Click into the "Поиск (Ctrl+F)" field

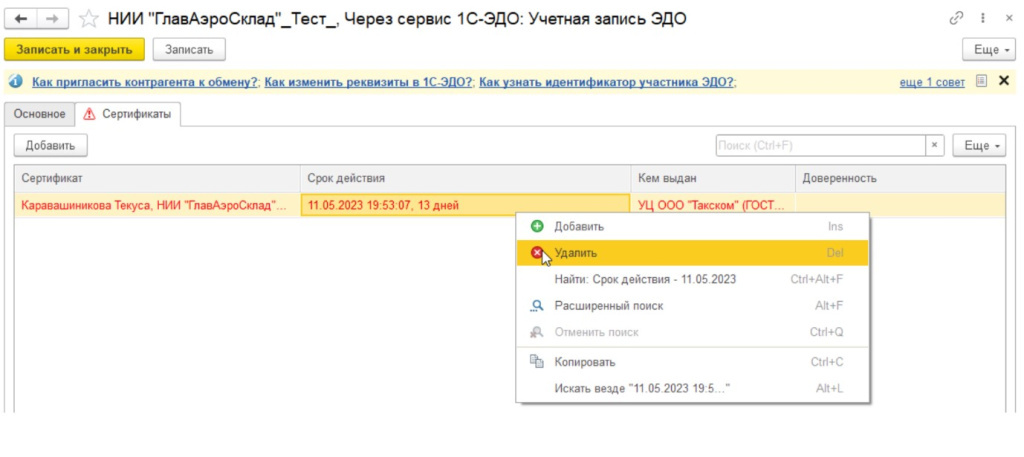point(820,145)
